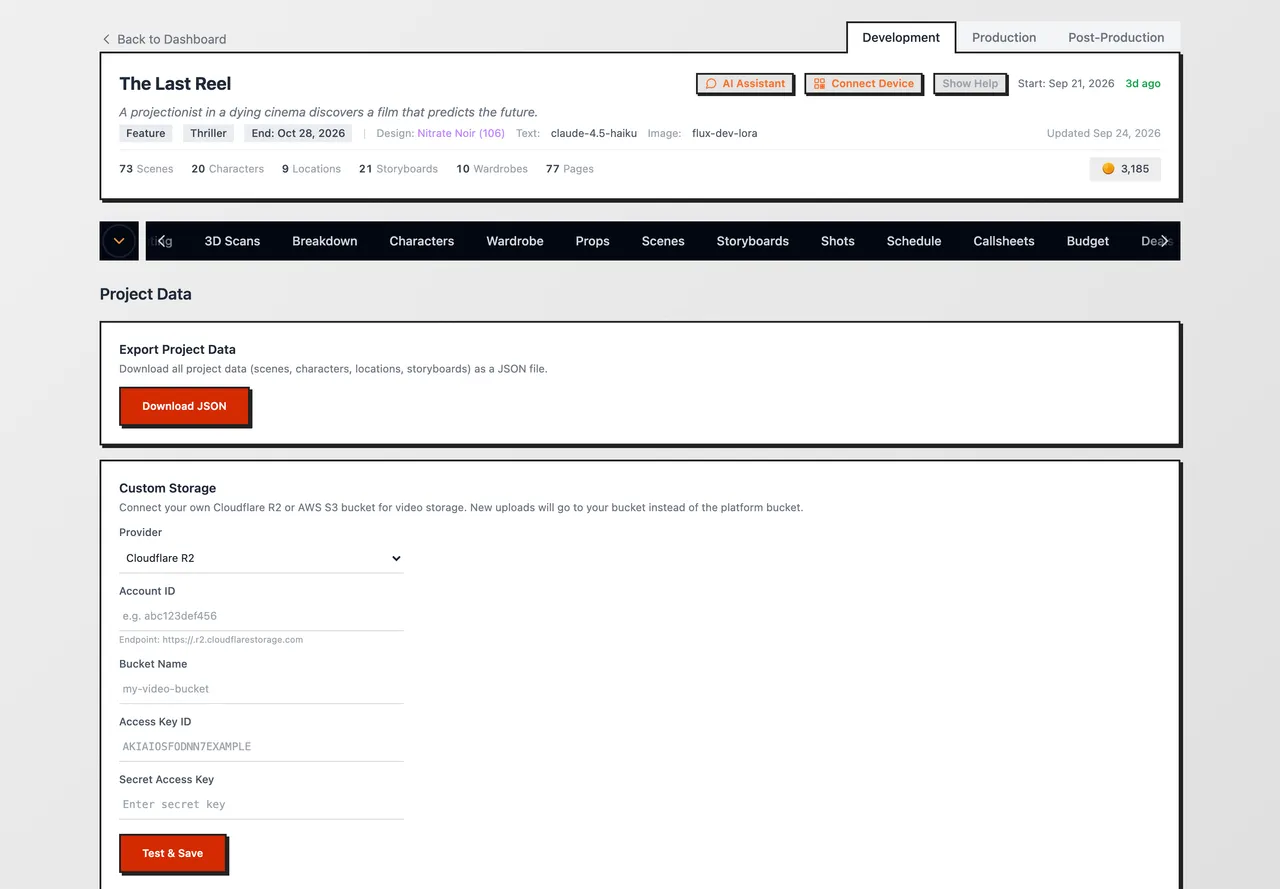Click Connect Device button

[863, 84]
